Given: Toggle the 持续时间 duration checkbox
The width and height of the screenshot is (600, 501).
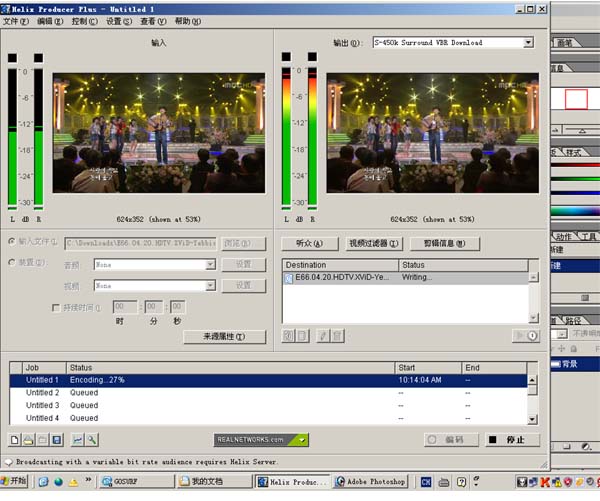Looking at the screenshot, I should coord(56,308).
